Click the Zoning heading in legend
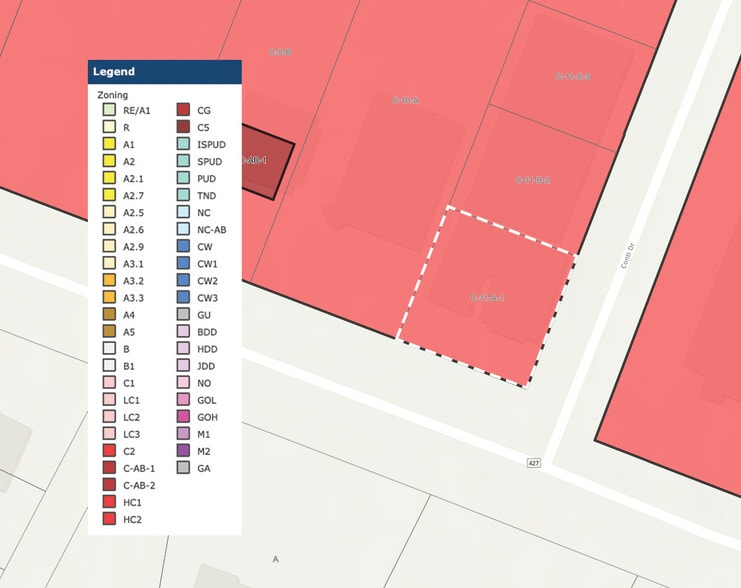 click(x=112, y=95)
